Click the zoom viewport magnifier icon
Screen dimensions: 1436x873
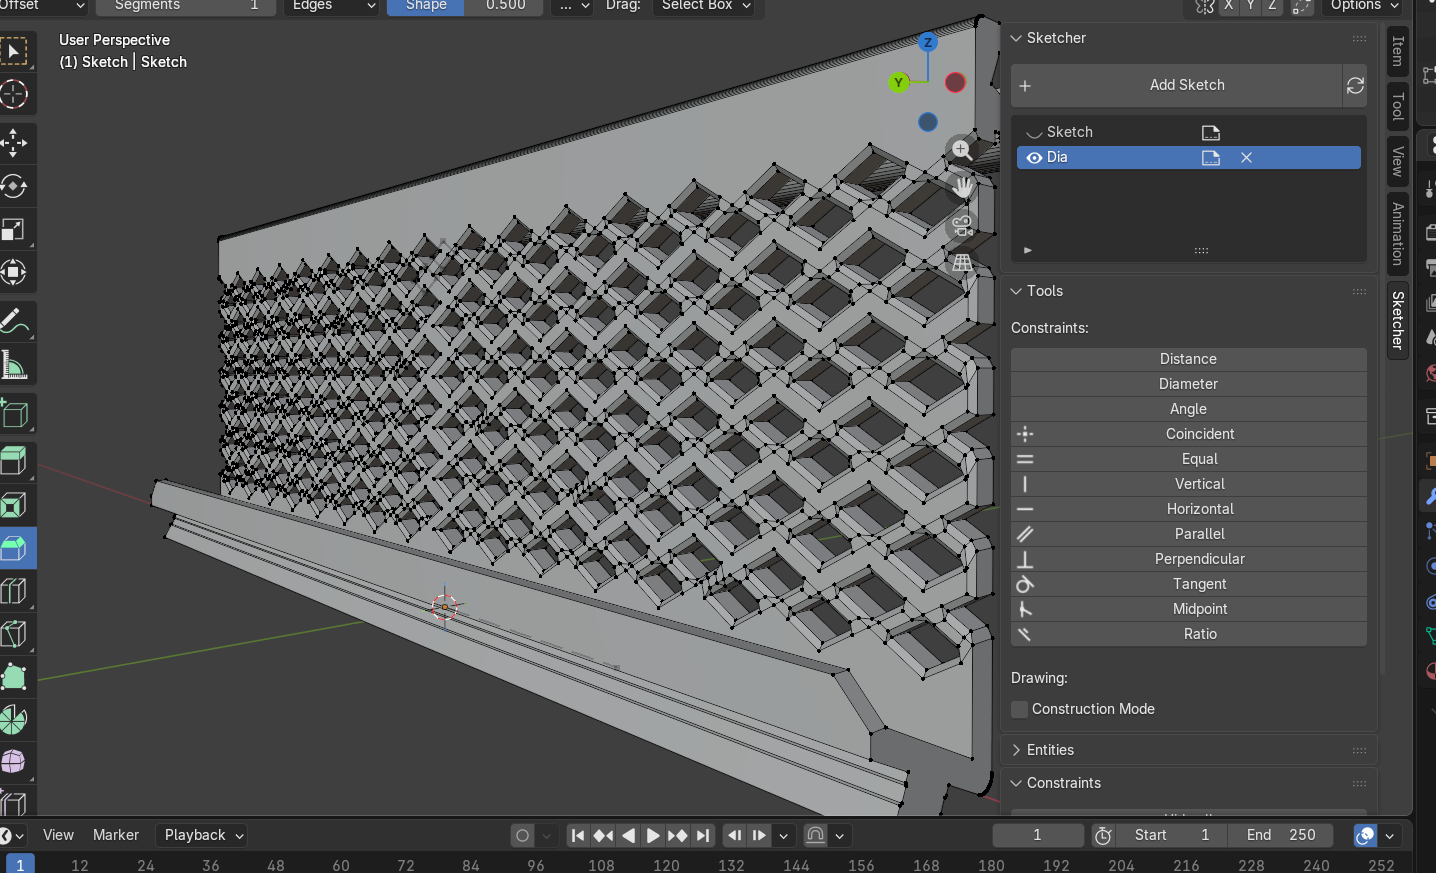coord(962,150)
